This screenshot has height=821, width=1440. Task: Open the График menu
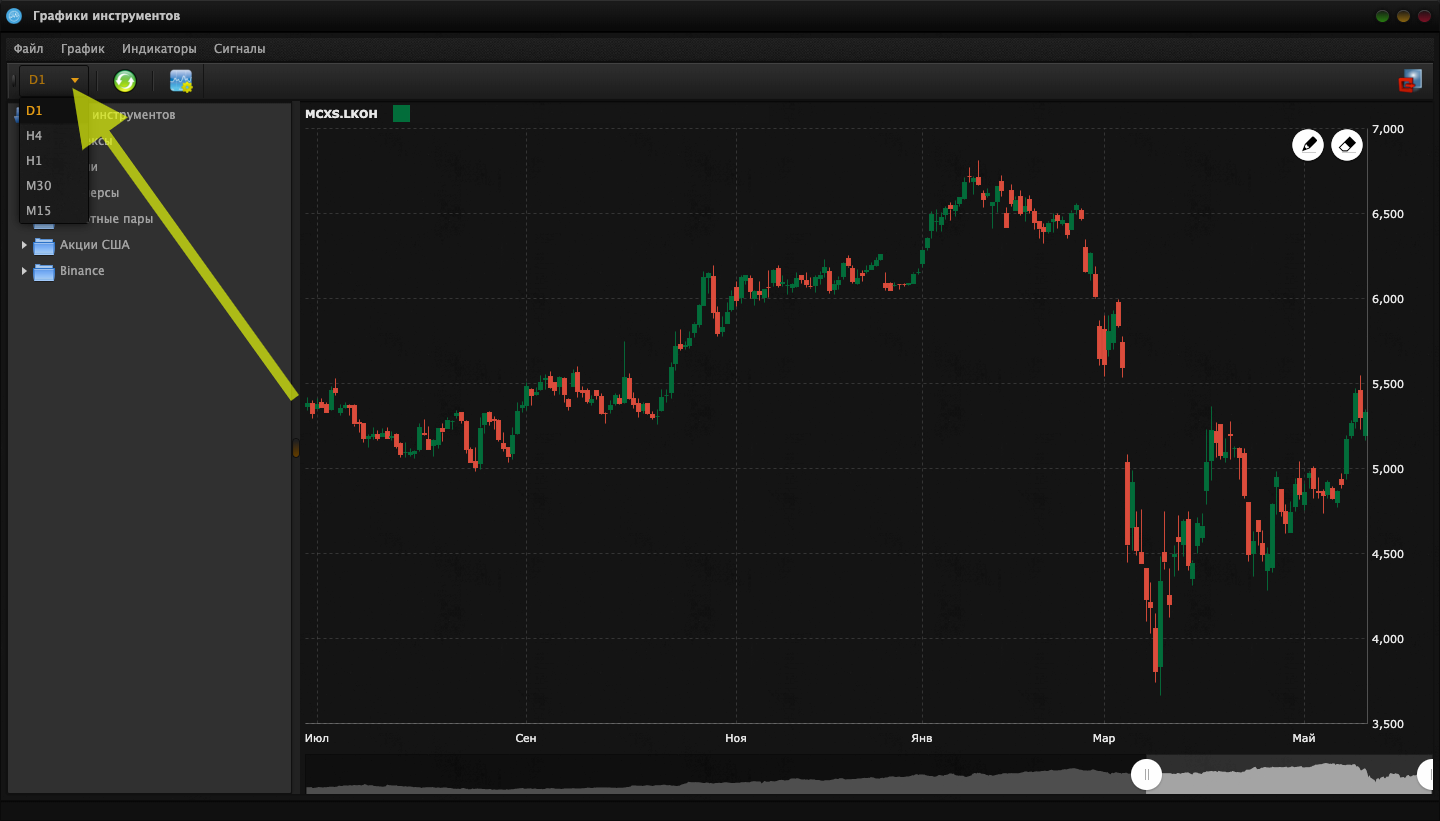tap(82, 48)
